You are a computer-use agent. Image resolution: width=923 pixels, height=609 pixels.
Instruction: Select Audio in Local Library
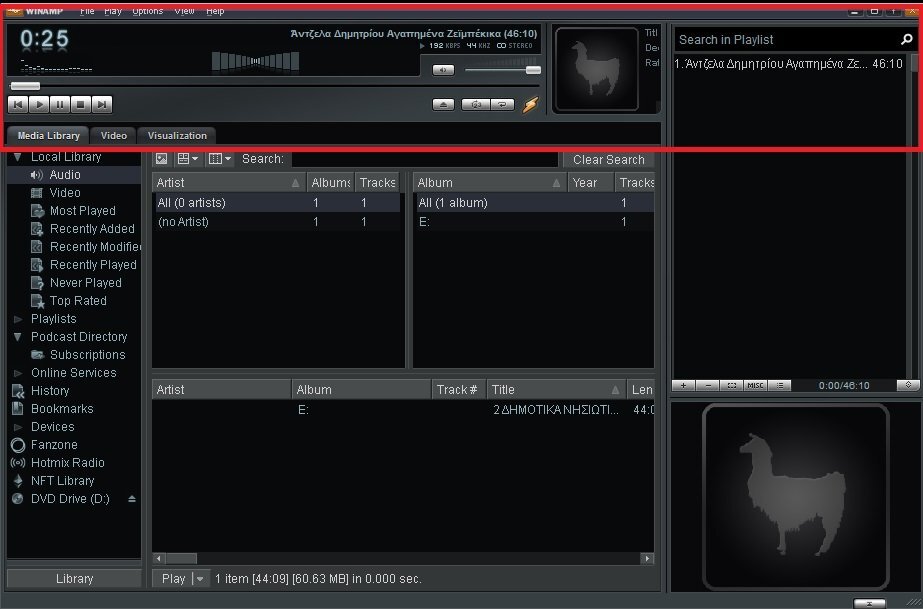(65, 175)
